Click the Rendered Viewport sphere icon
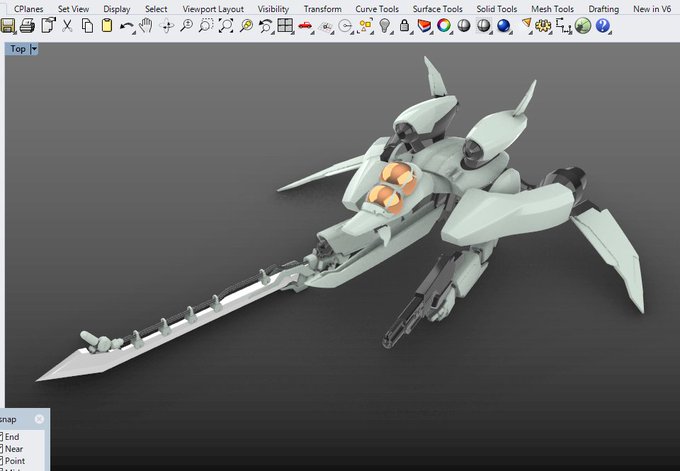The width and height of the screenshot is (680, 471). (484, 26)
